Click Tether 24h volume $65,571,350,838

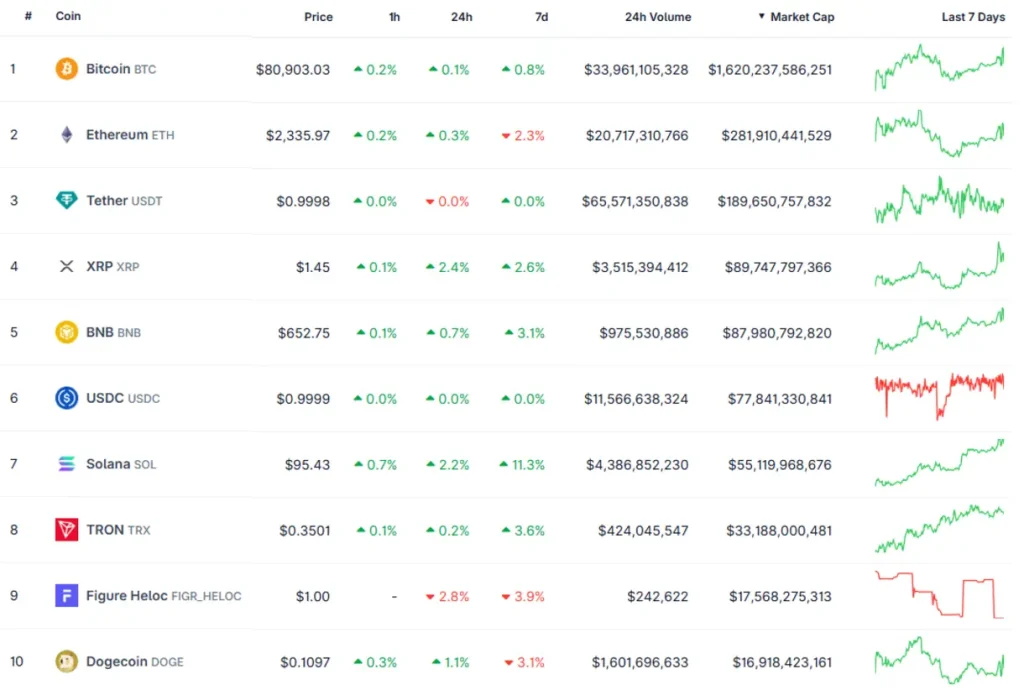(635, 202)
